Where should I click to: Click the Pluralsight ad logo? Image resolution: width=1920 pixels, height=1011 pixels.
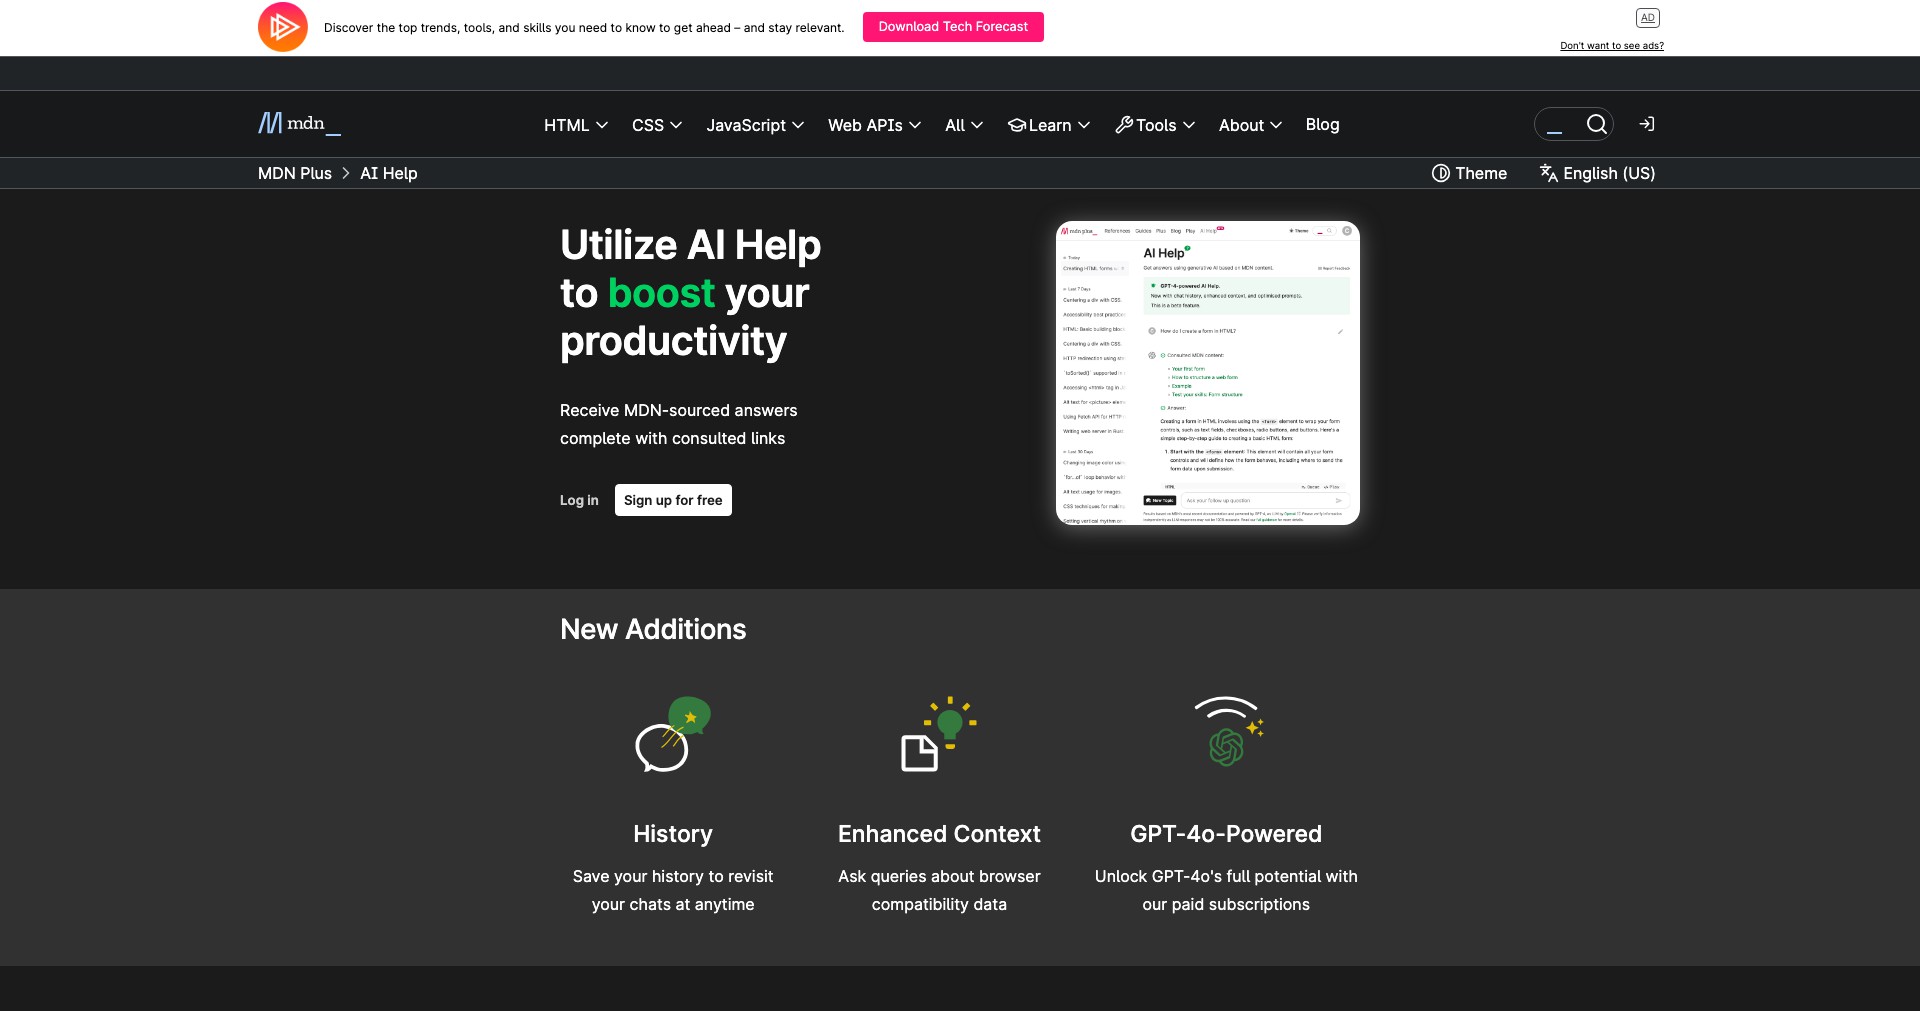(283, 27)
